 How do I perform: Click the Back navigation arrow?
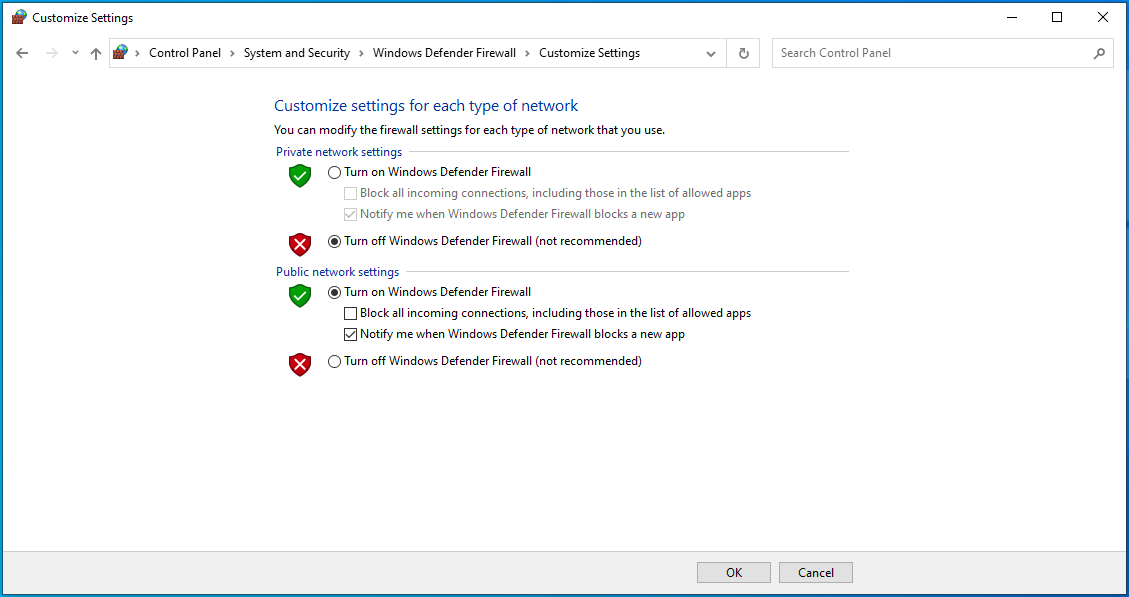[22, 53]
